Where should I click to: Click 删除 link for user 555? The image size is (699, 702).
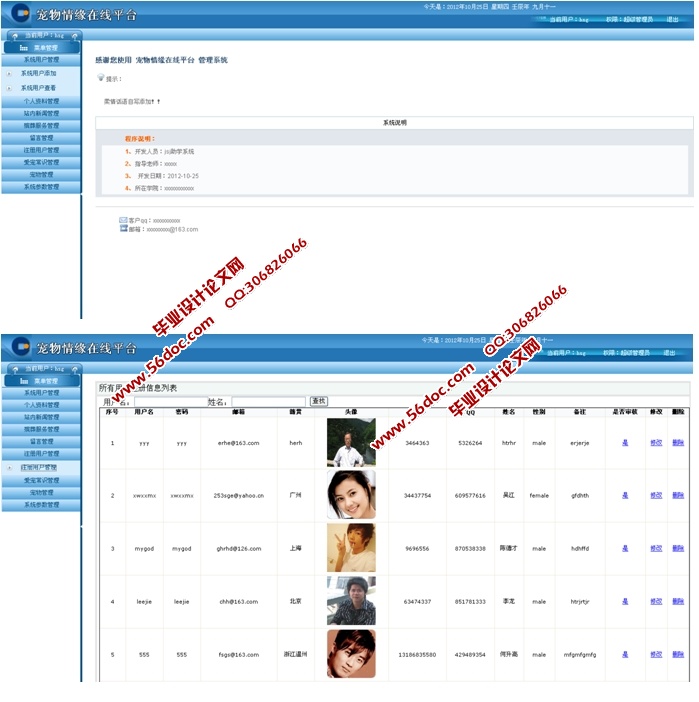(678, 655)
